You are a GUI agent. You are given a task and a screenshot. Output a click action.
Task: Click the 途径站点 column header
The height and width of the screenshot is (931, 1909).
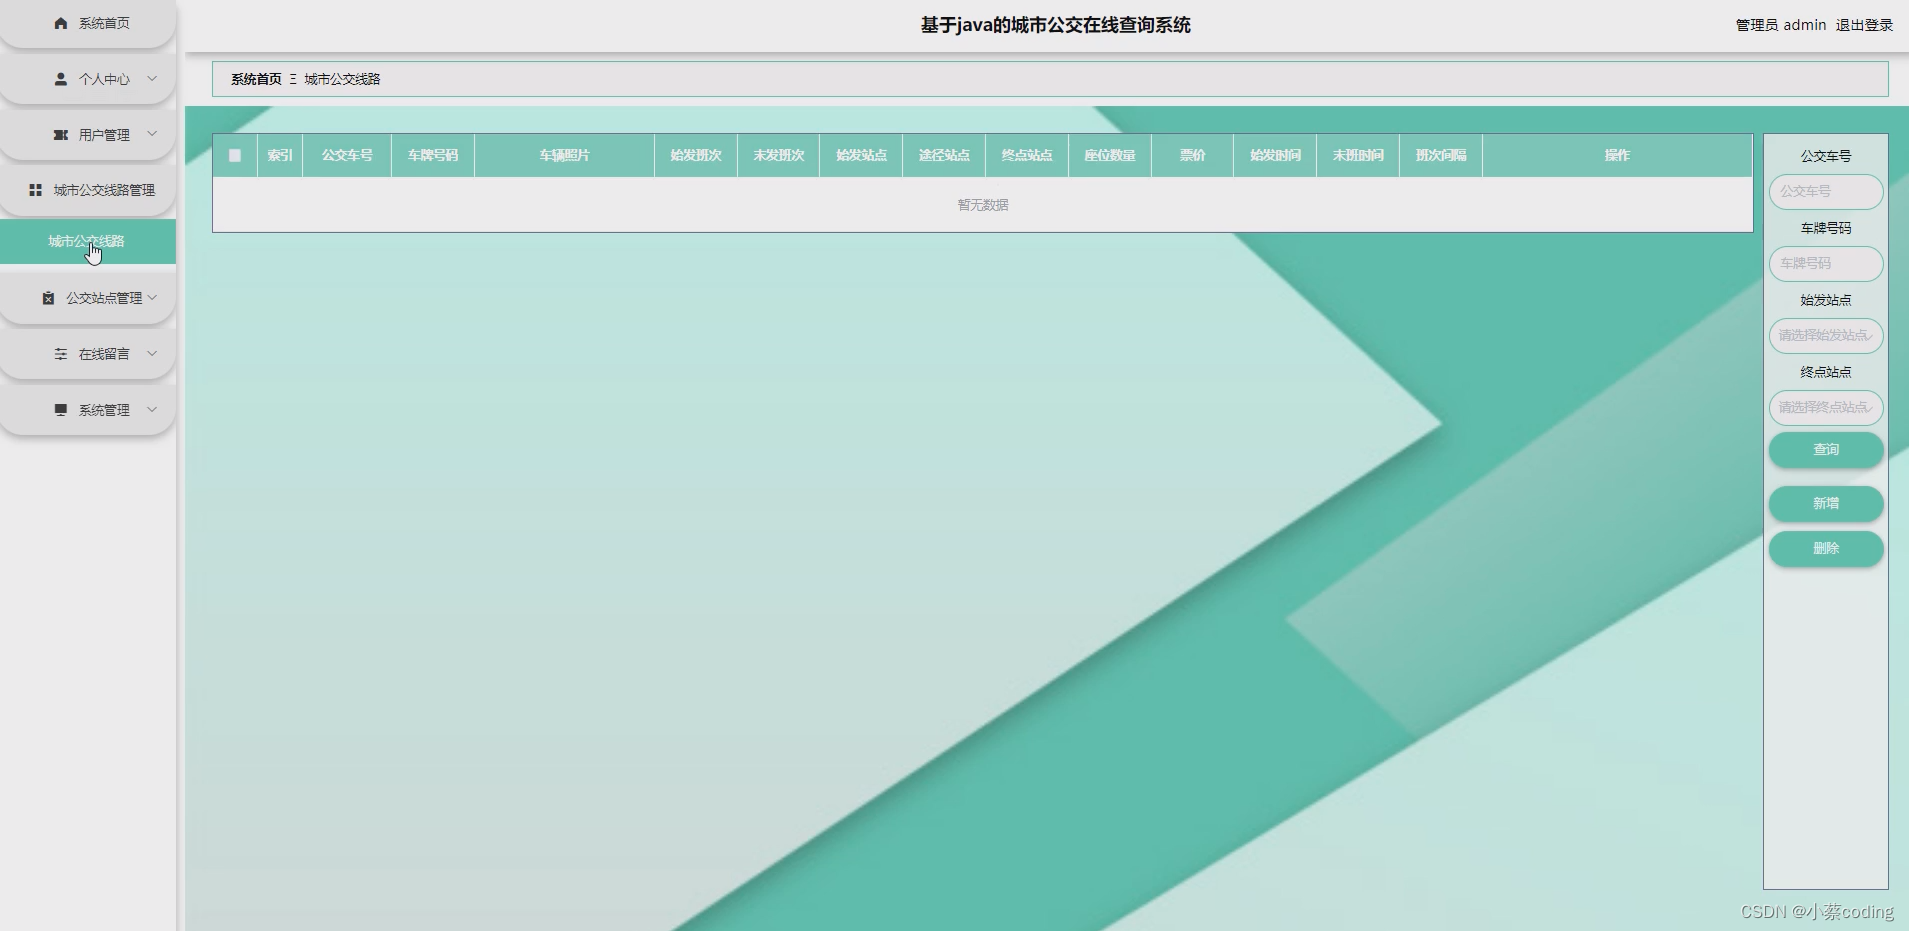point(944,156)
